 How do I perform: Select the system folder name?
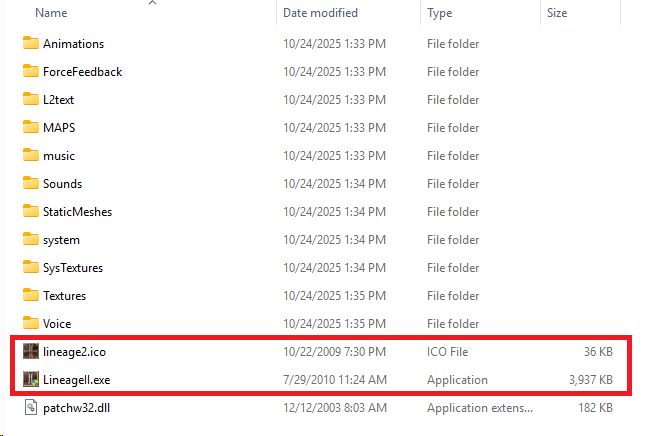point(61,240)
